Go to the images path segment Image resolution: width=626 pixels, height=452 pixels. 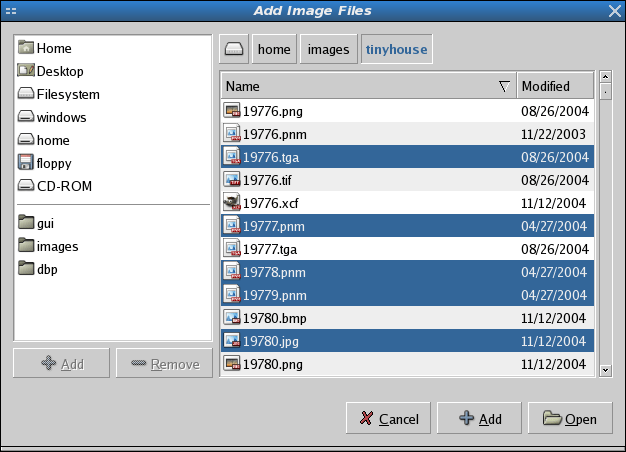tap(328, 49)
